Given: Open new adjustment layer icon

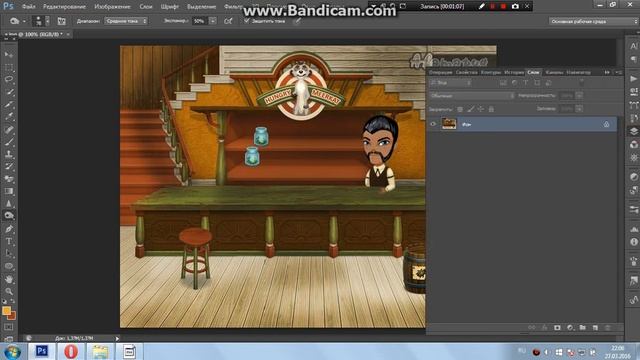Looking at the screenshot, I should pos(570,328).
